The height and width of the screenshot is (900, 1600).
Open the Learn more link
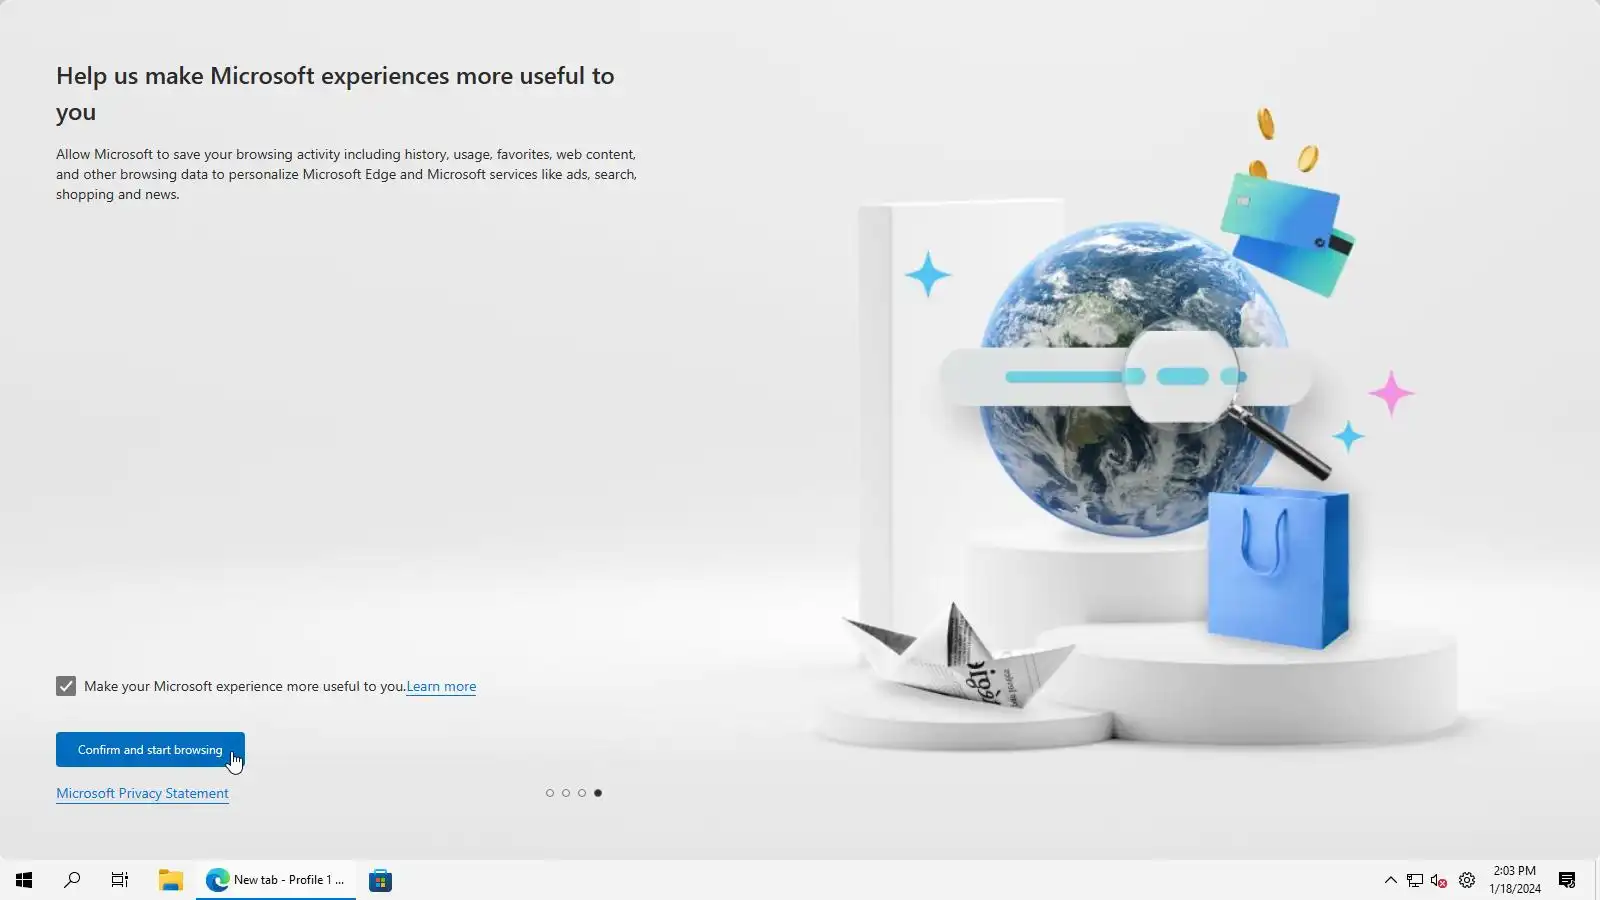[441, 686]
